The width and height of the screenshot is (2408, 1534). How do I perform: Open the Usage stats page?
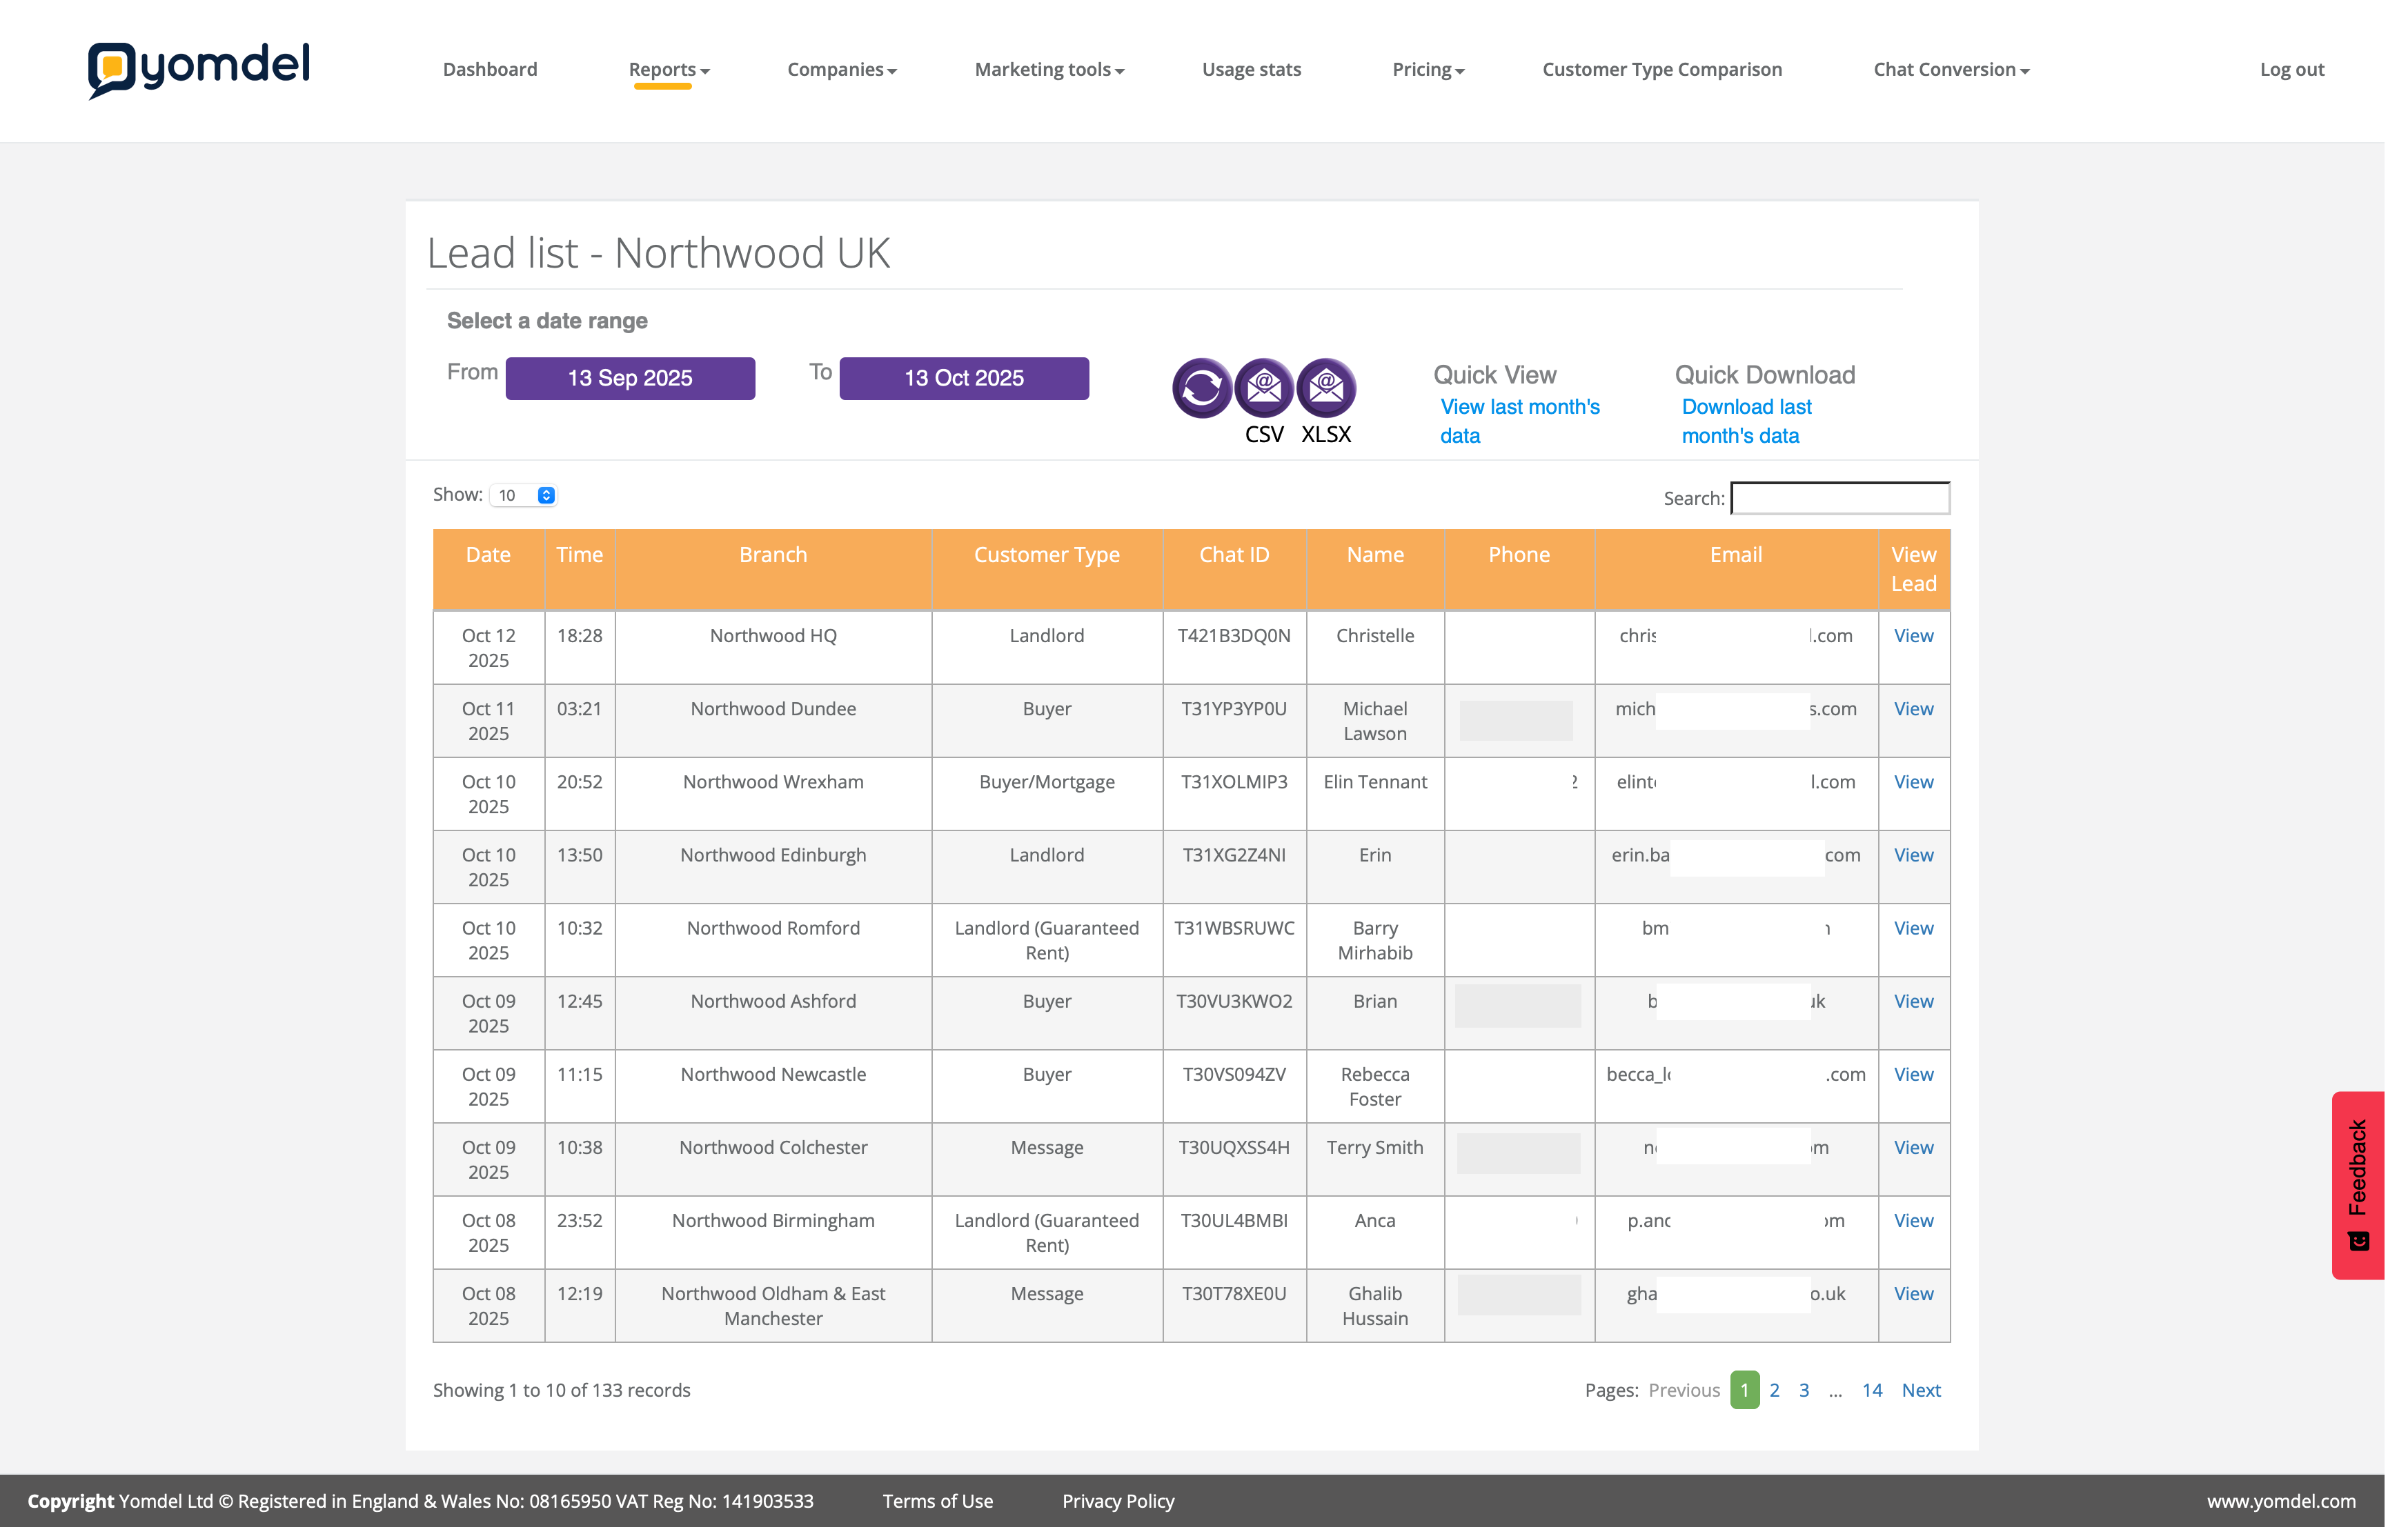1251,69
